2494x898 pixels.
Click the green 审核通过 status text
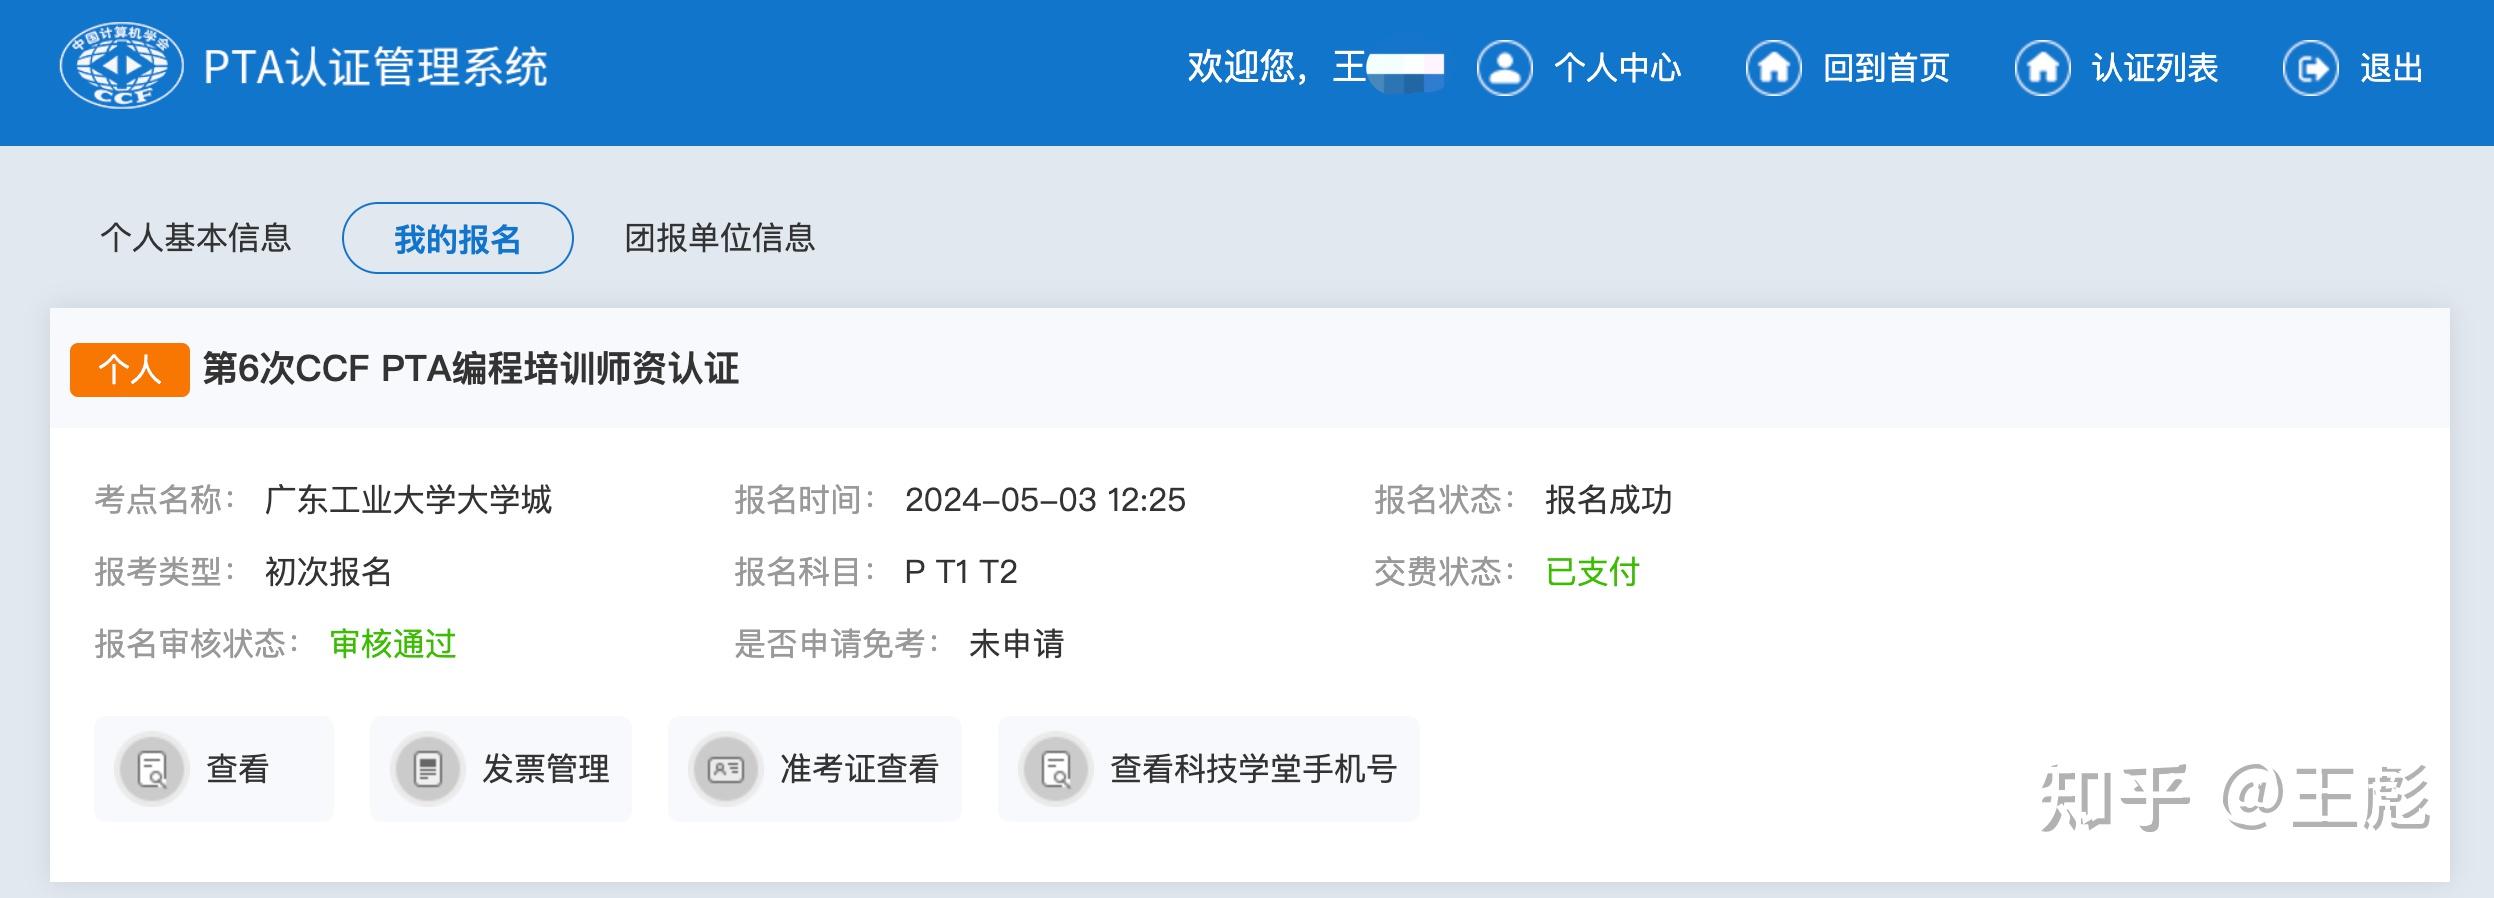(x=393, y=644)
